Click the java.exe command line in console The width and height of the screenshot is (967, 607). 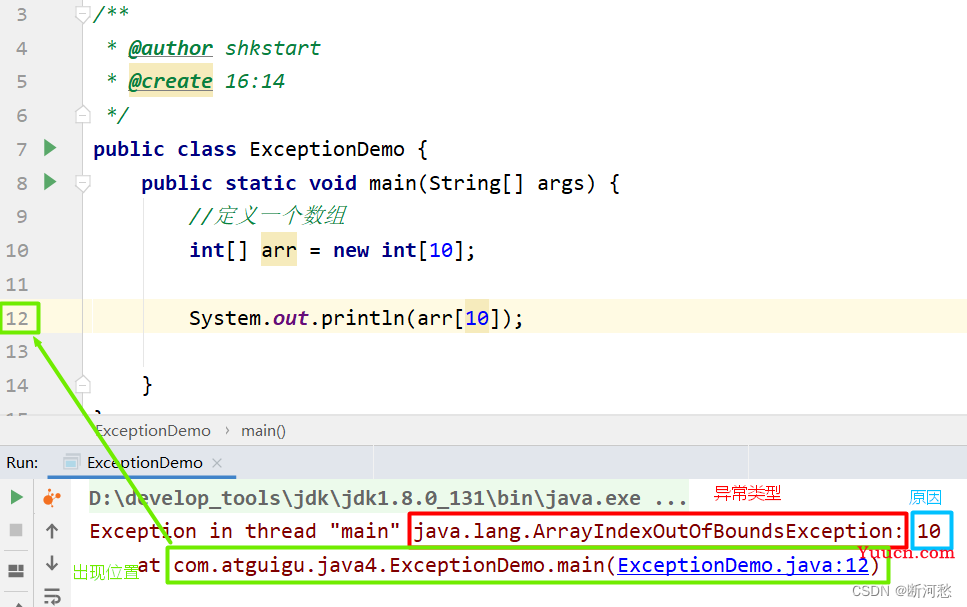tap(388, 498)
